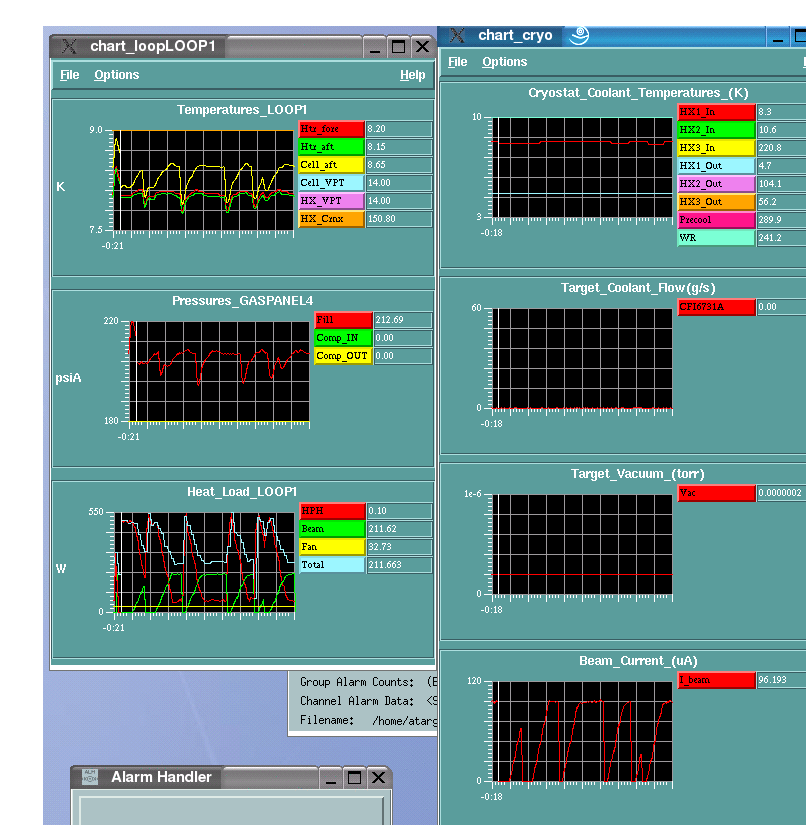Viewport: 806px width, 825px height.
Task: Select the HX1_Out cryostat legend label
Action: click(717, 166)
